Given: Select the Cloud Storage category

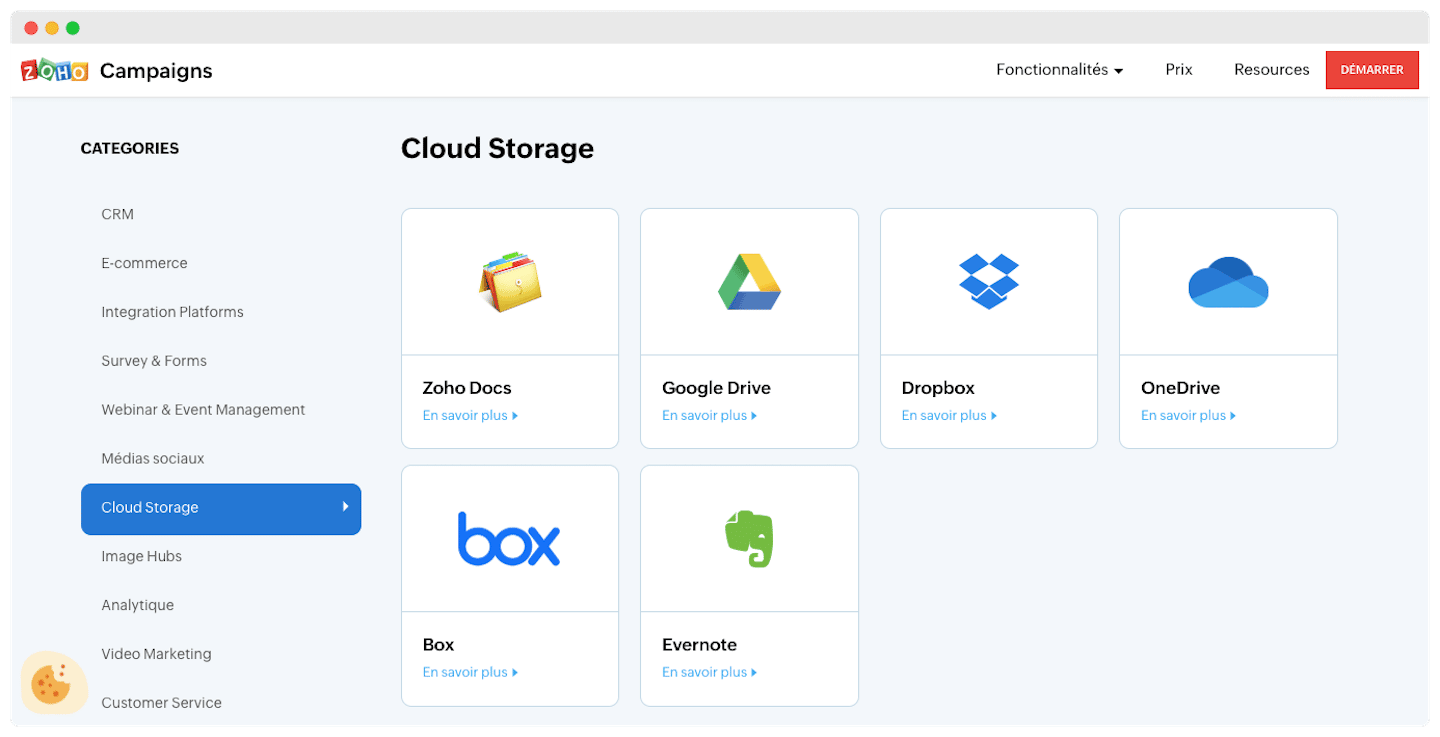Looking at the screenshot, I should pos(221,509).
